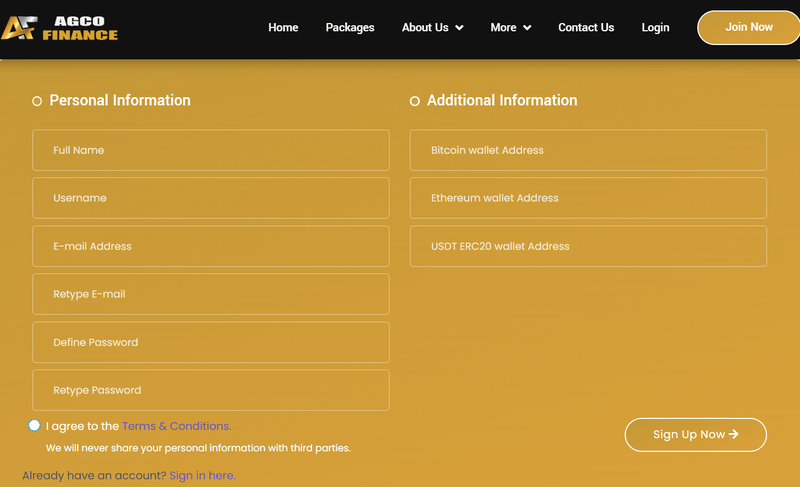Open the Terms & Conditions link

(177, 426)
